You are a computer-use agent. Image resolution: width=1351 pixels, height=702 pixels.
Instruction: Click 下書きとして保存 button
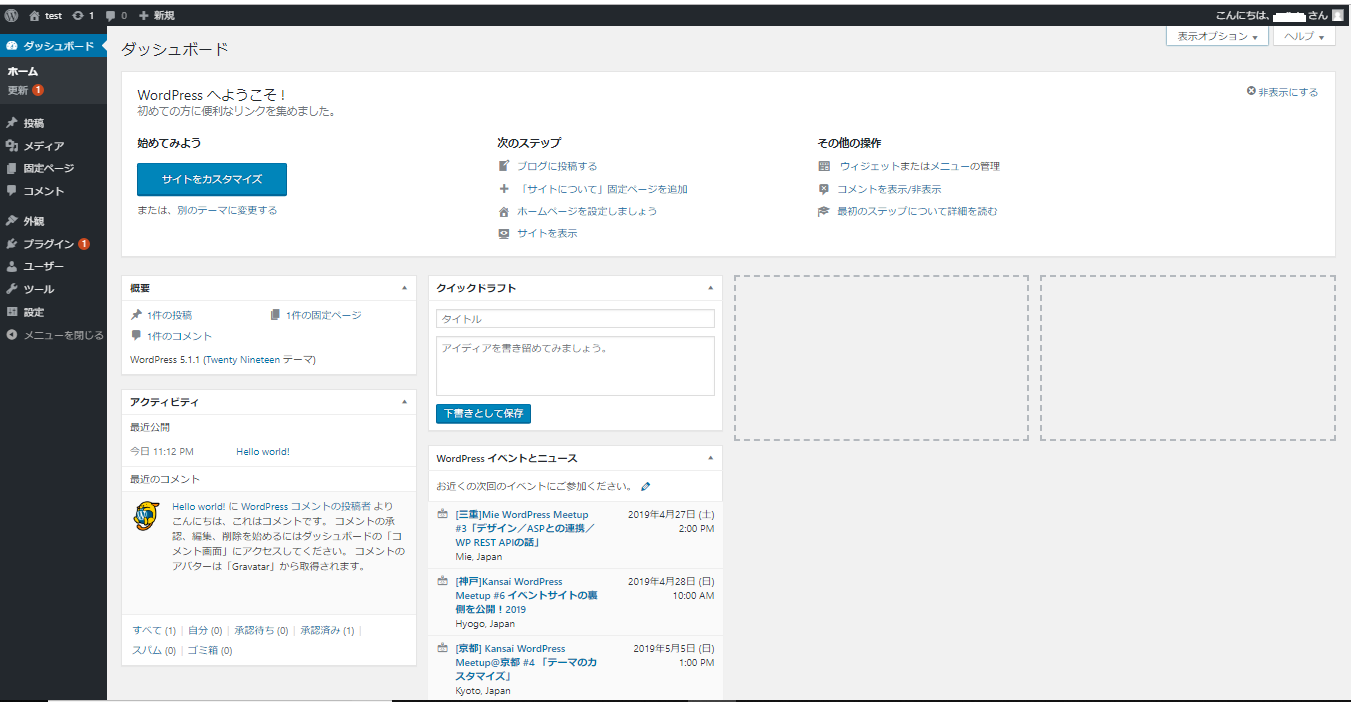coord(483,413)
